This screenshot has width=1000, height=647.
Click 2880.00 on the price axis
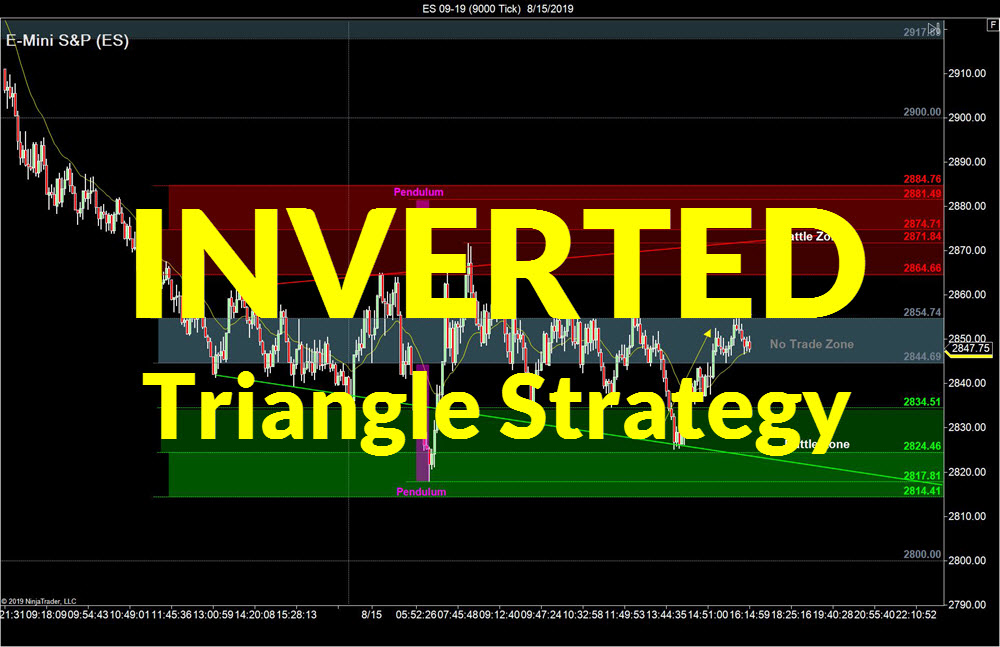pyautogui.click(x=967, y=206)
